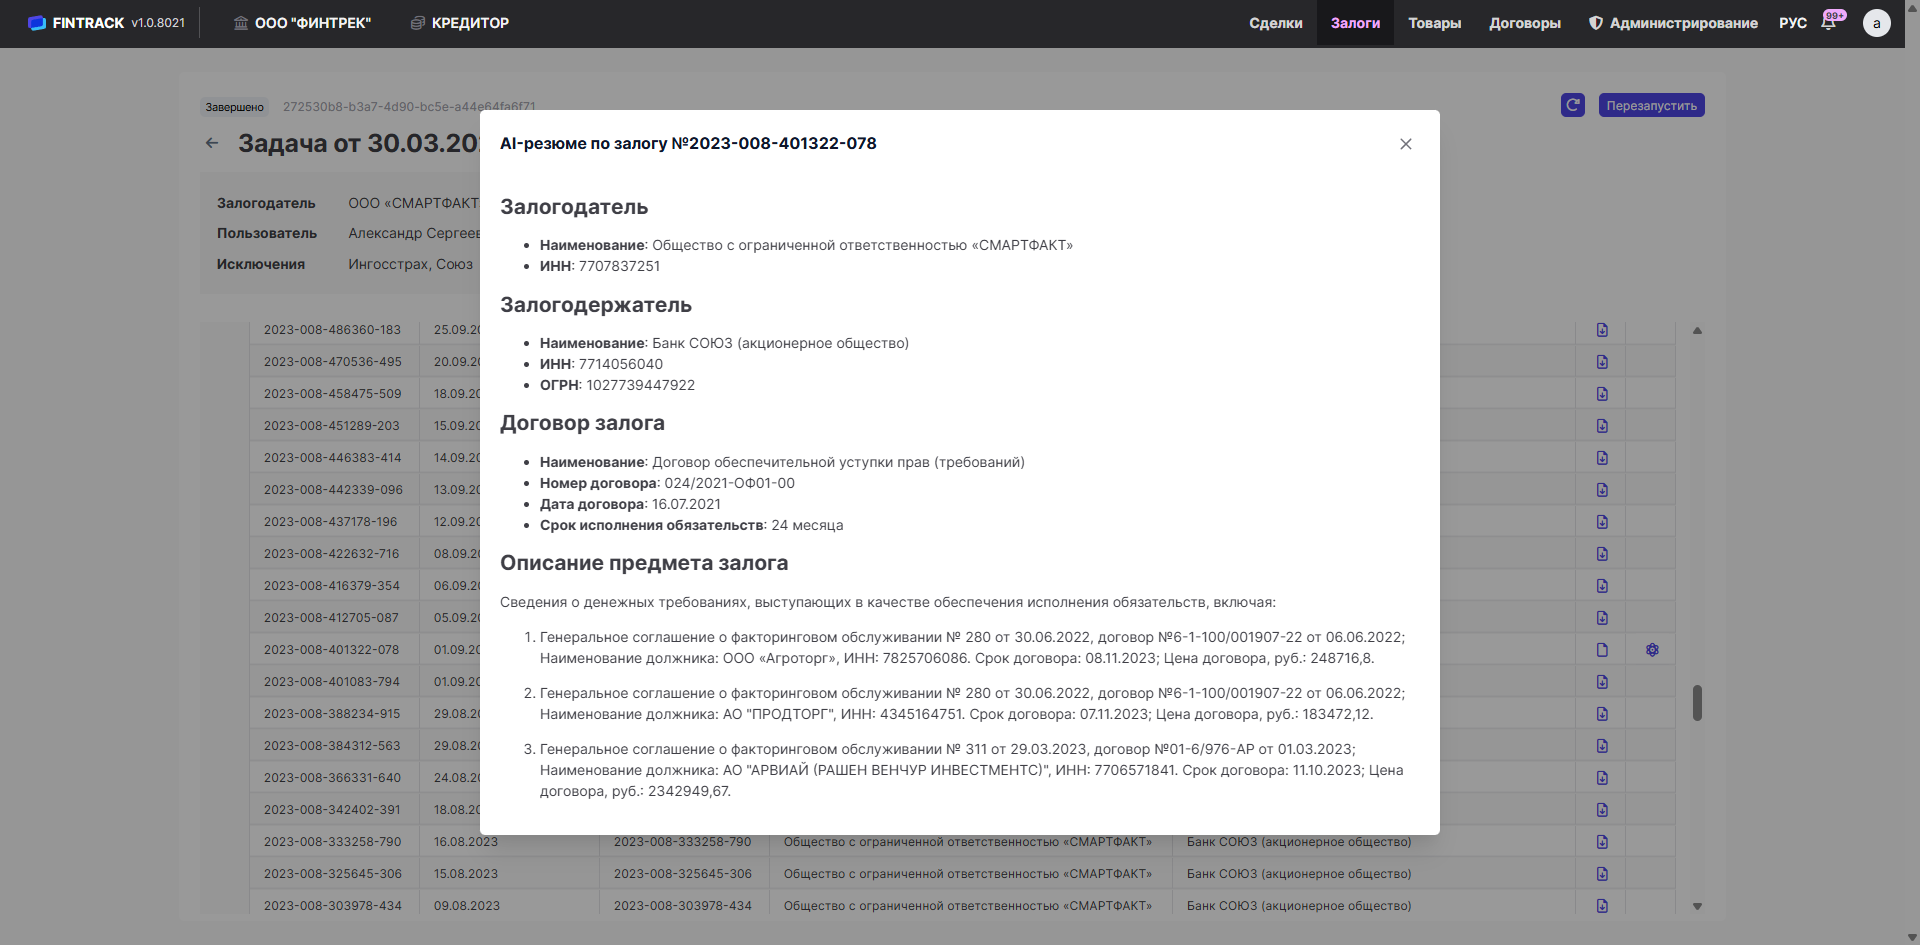
Task: Click the КРЕДИТОР role selector
Action: [x=460, y=23]
